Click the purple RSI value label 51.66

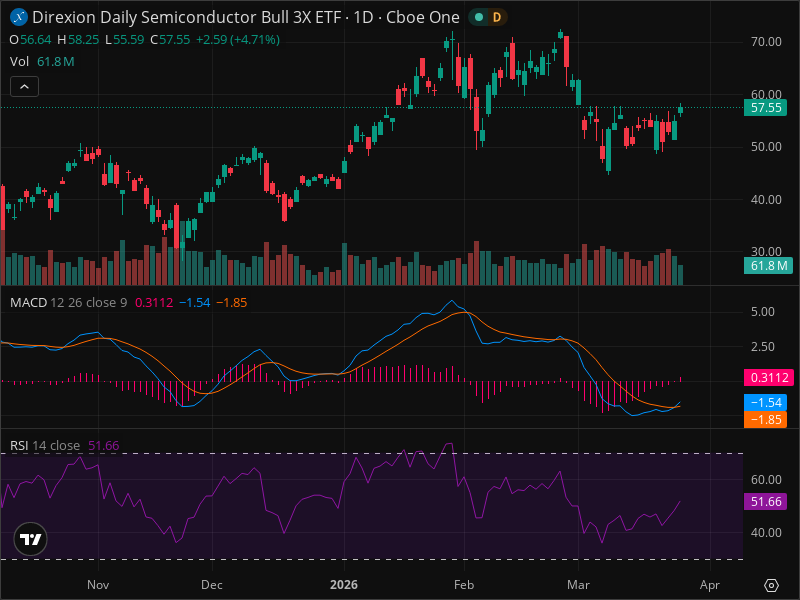click(x=765, y=502)
